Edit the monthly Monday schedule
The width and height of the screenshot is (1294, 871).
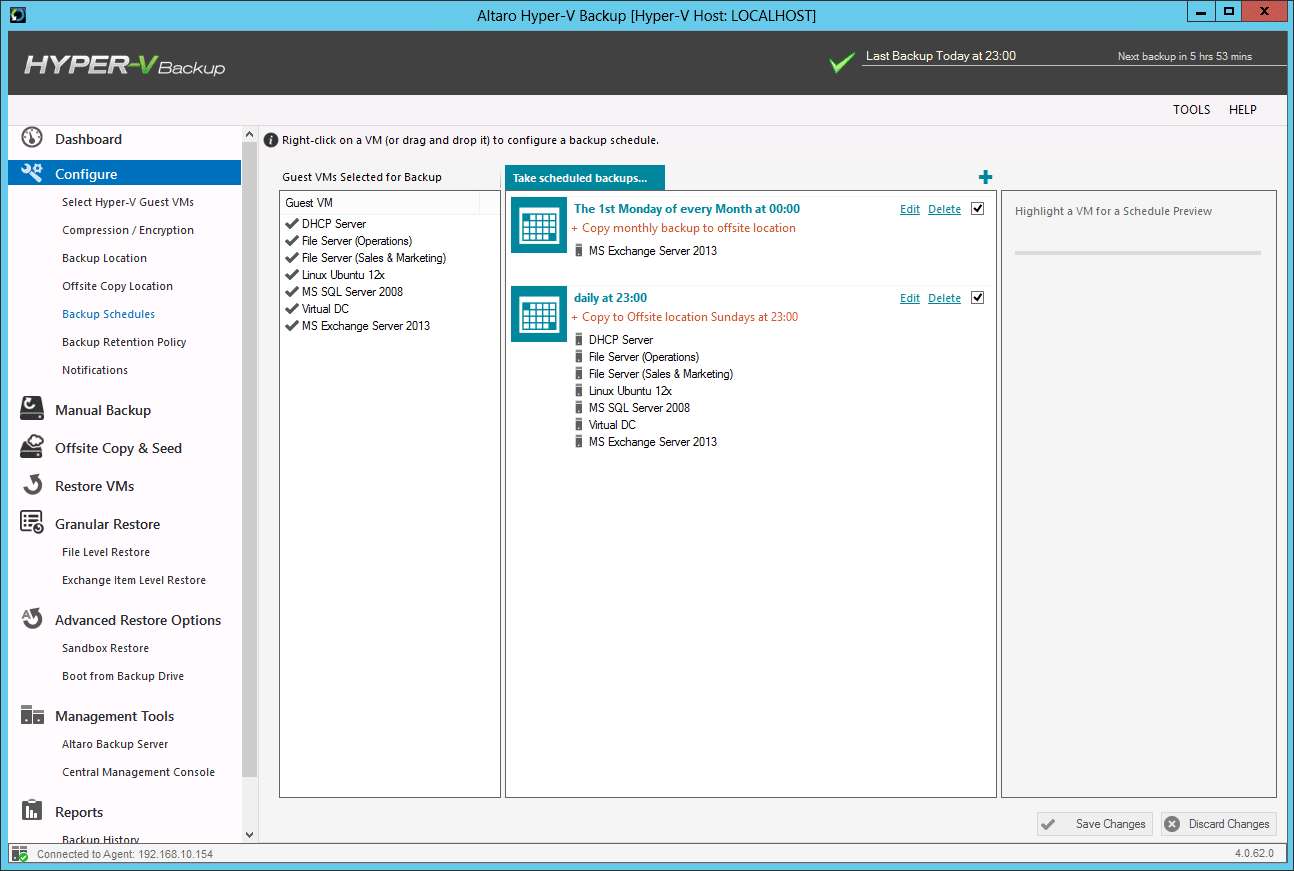910,209
